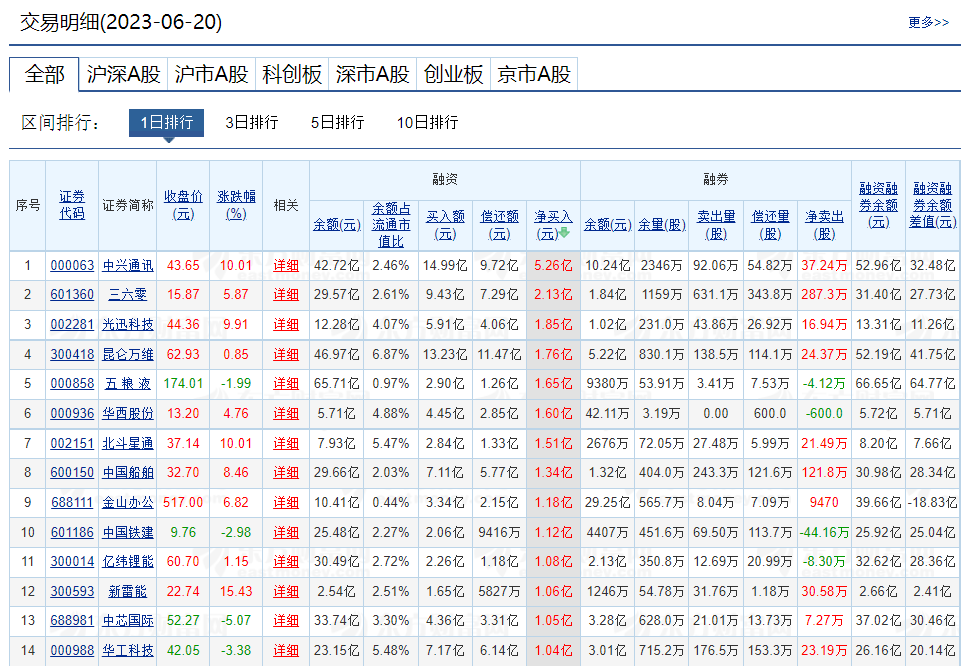Open the 更多>> link

(x=928, y=22)
